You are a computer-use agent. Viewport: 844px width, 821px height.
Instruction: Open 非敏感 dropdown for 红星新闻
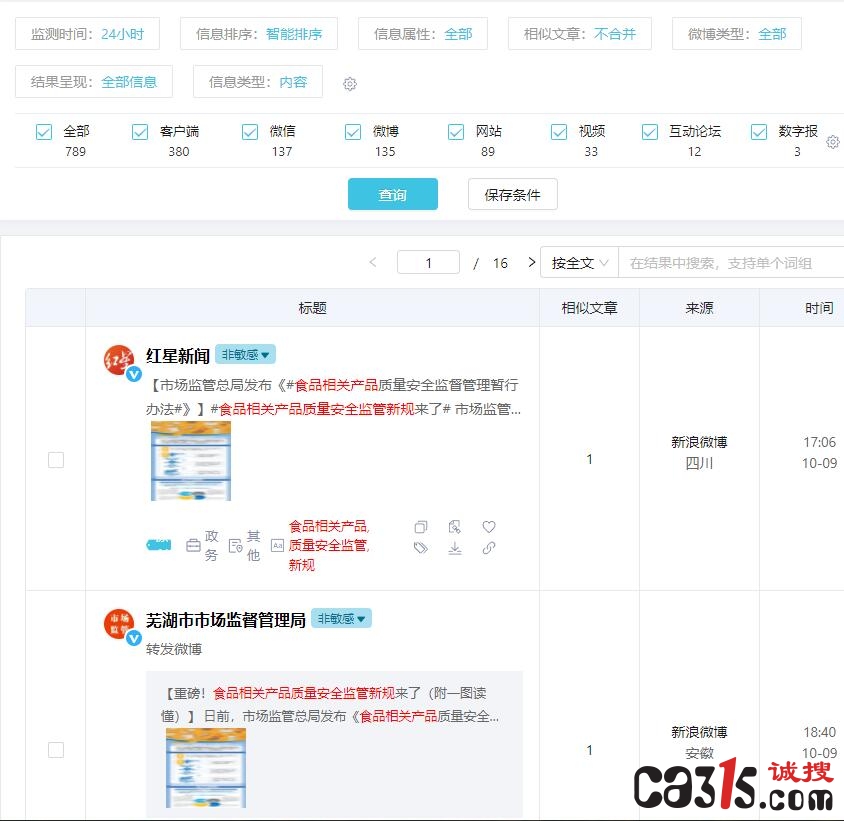point(245,355)
